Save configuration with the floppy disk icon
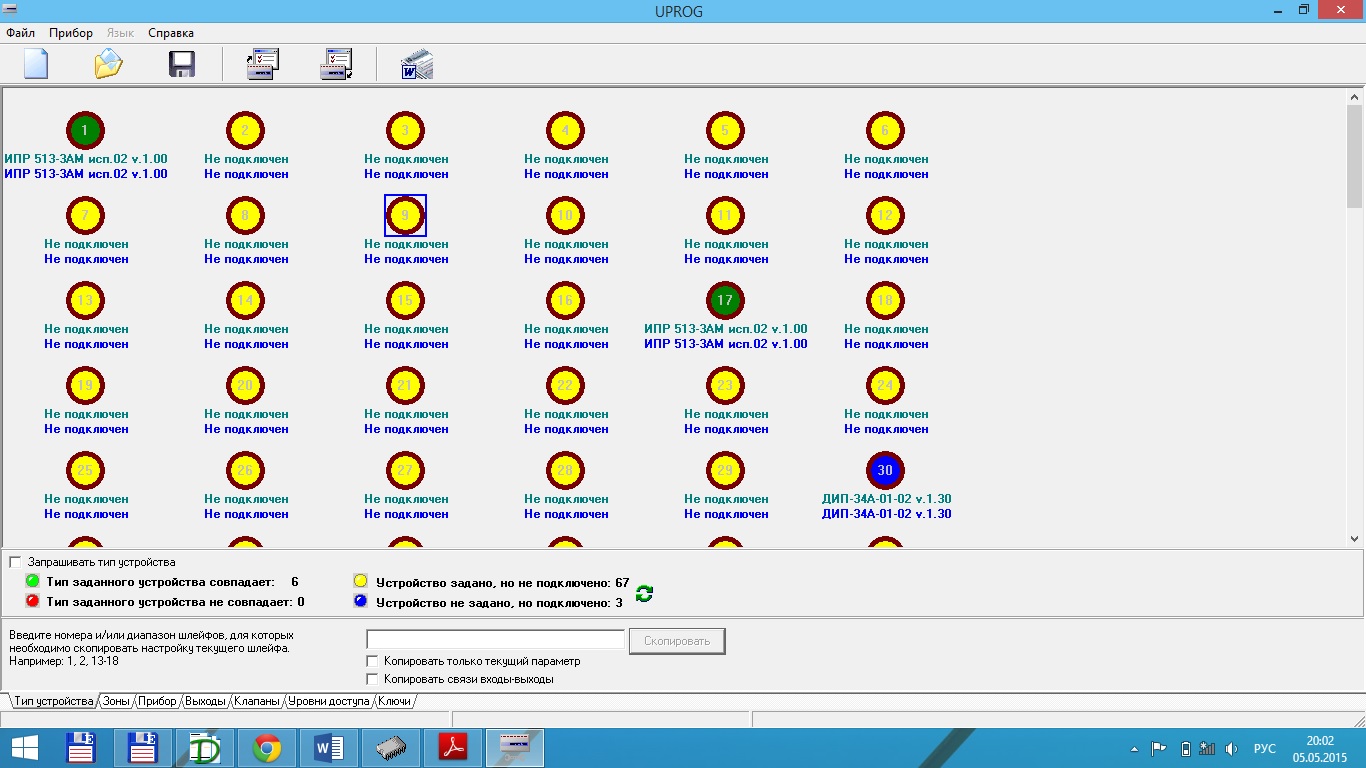1366x768 pixels. point(181,64)
